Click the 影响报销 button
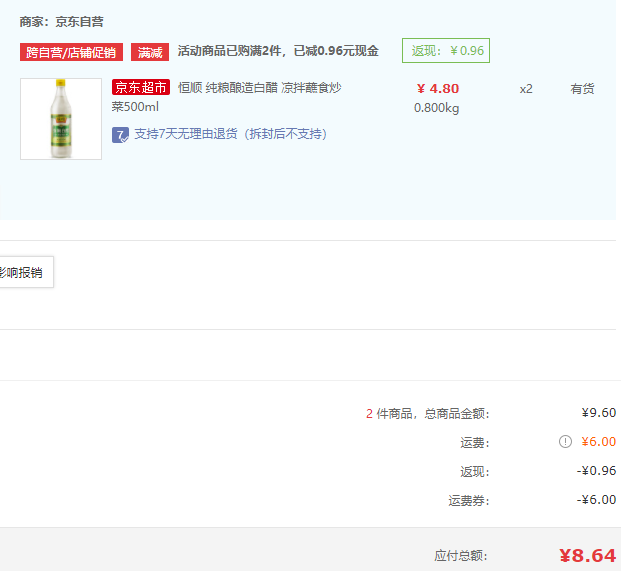This screenshot has height=571, width=621. coord(25,272)
